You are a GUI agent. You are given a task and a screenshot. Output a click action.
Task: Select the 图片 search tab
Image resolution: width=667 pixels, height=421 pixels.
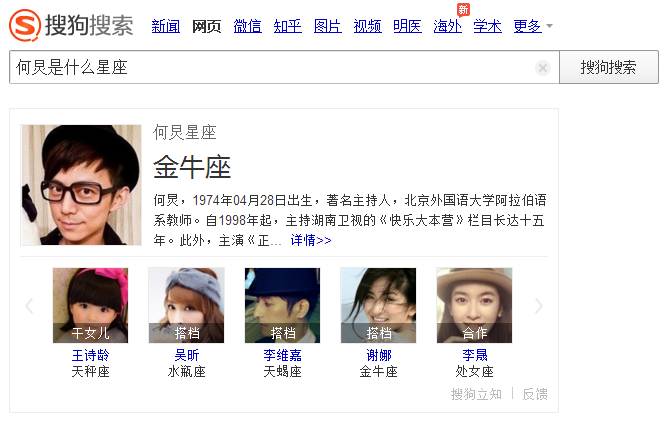328,26
